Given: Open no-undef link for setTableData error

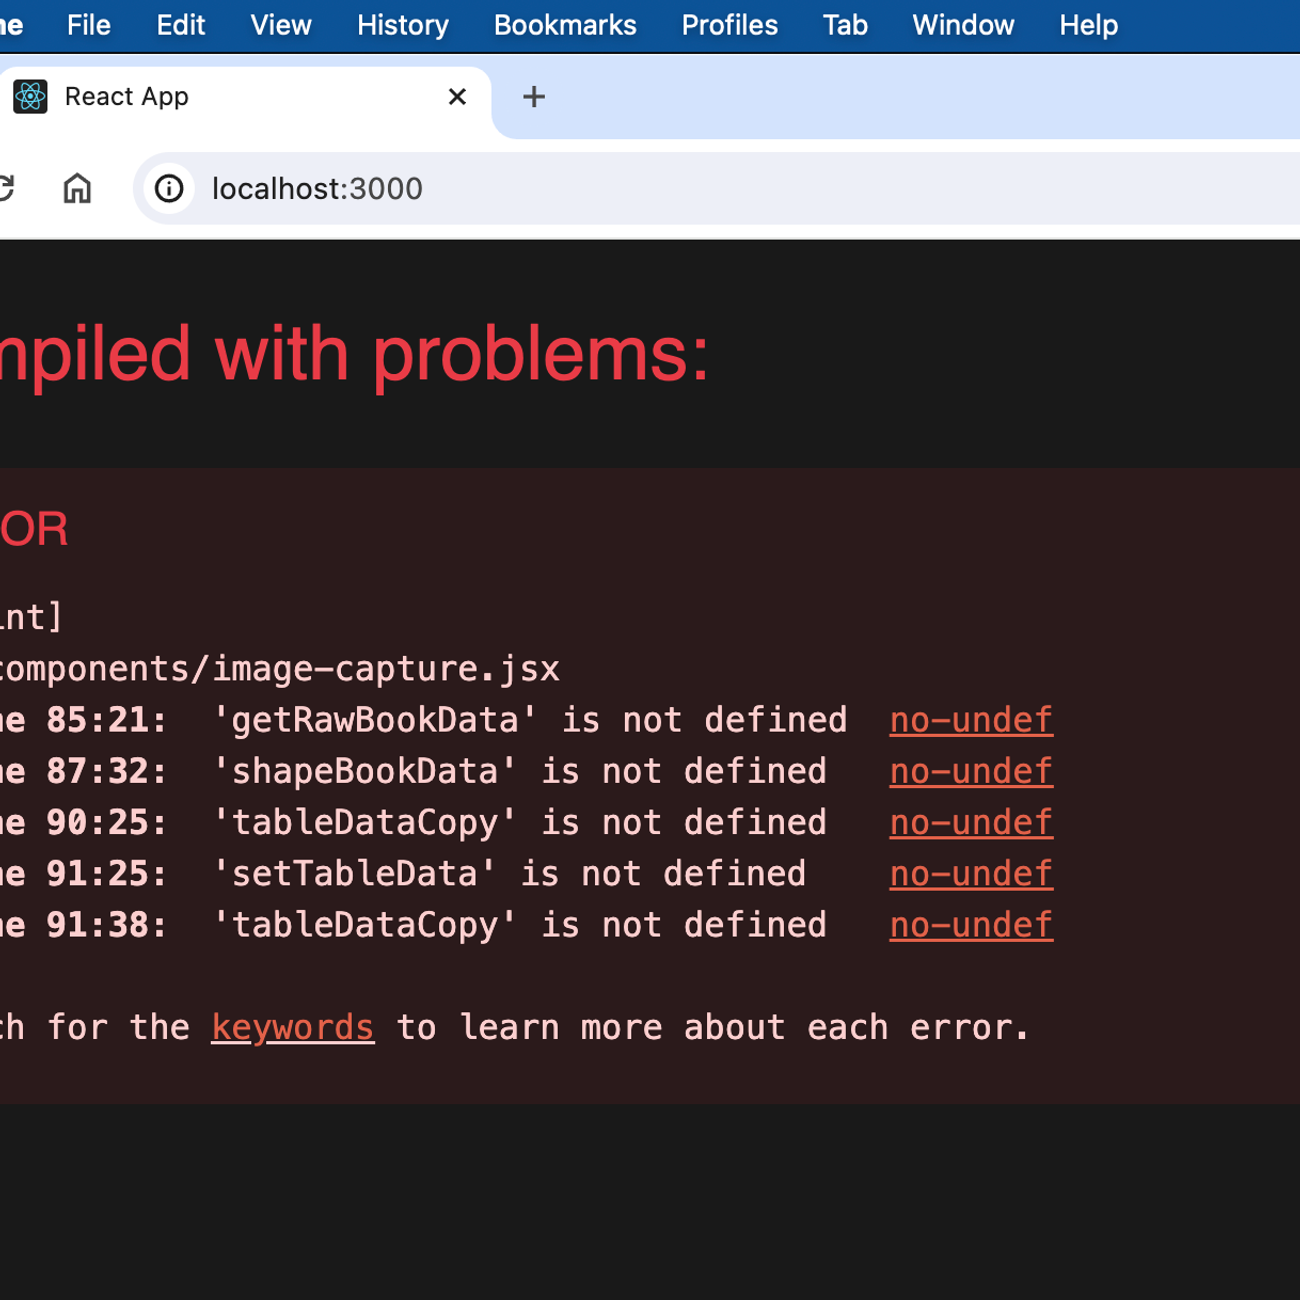Looking at the screenshot, I should click(971, 873).
